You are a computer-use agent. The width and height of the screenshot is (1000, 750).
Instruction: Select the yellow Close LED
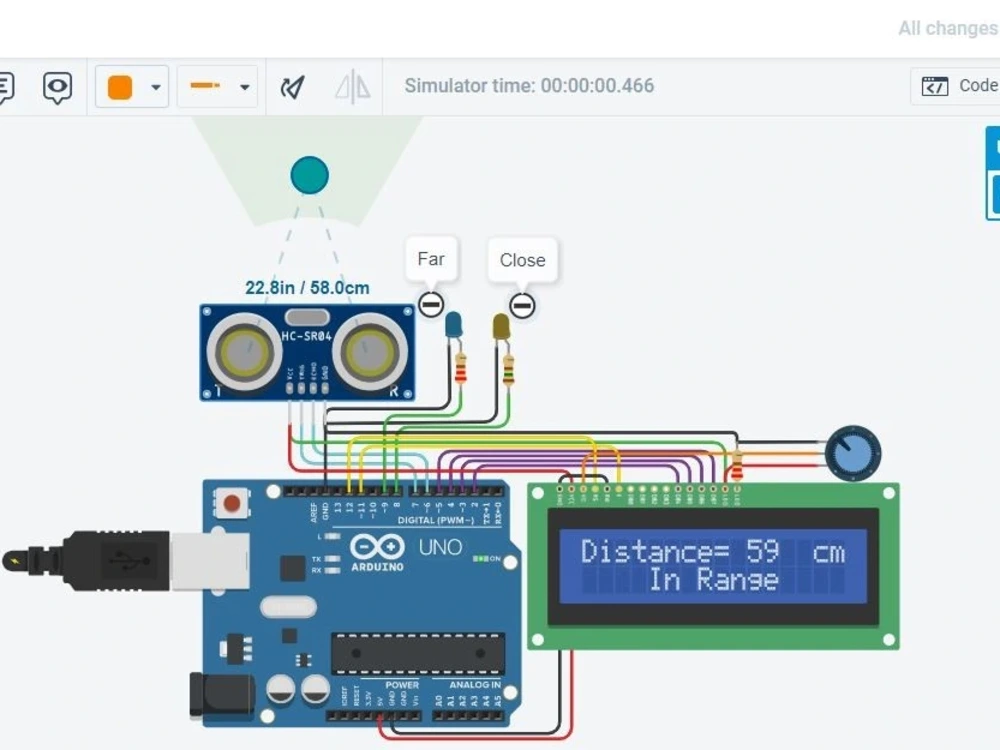click(503, 325)
